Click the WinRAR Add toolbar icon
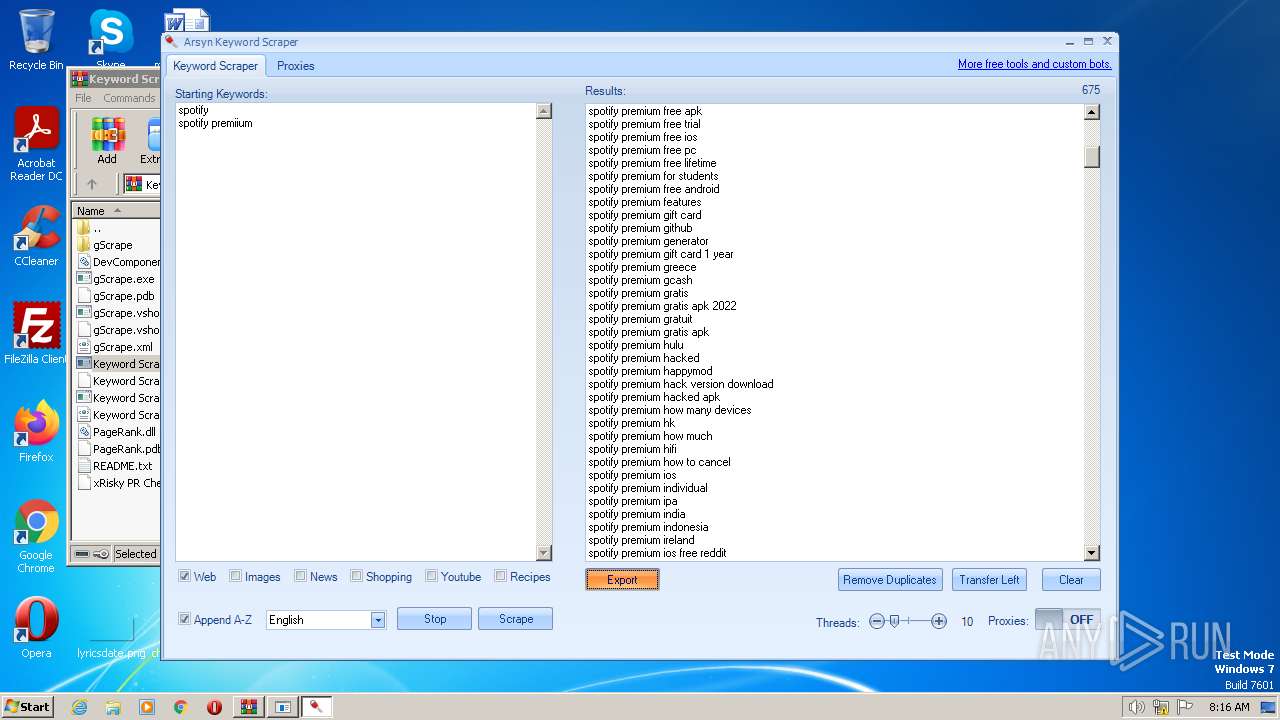1280x720 pixels. (107, 141)
